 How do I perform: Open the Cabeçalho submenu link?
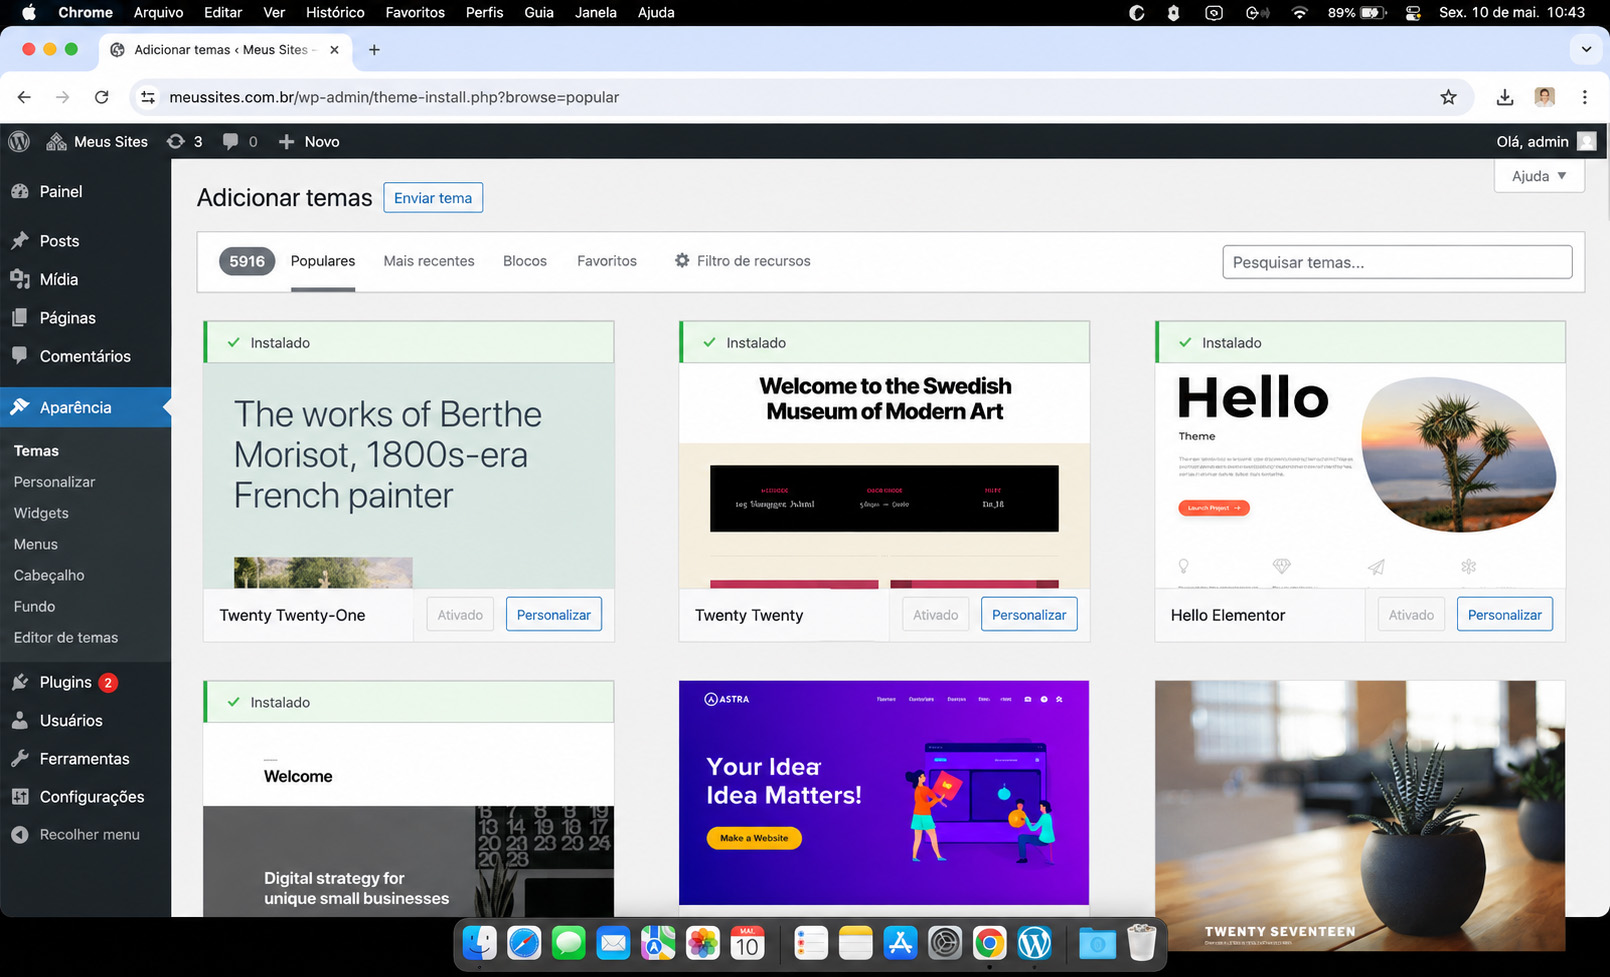[49, 575]
